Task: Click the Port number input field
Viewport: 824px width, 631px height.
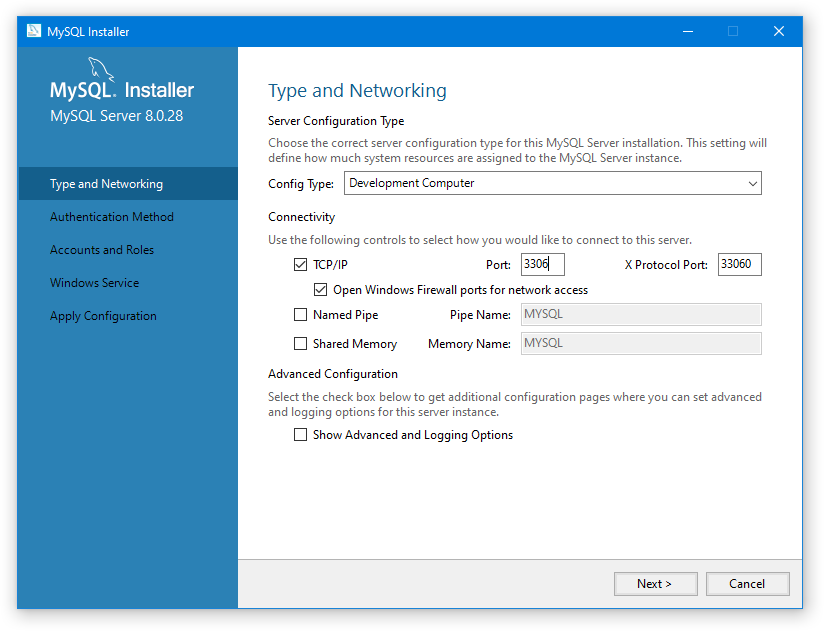Action: [542, 265]
